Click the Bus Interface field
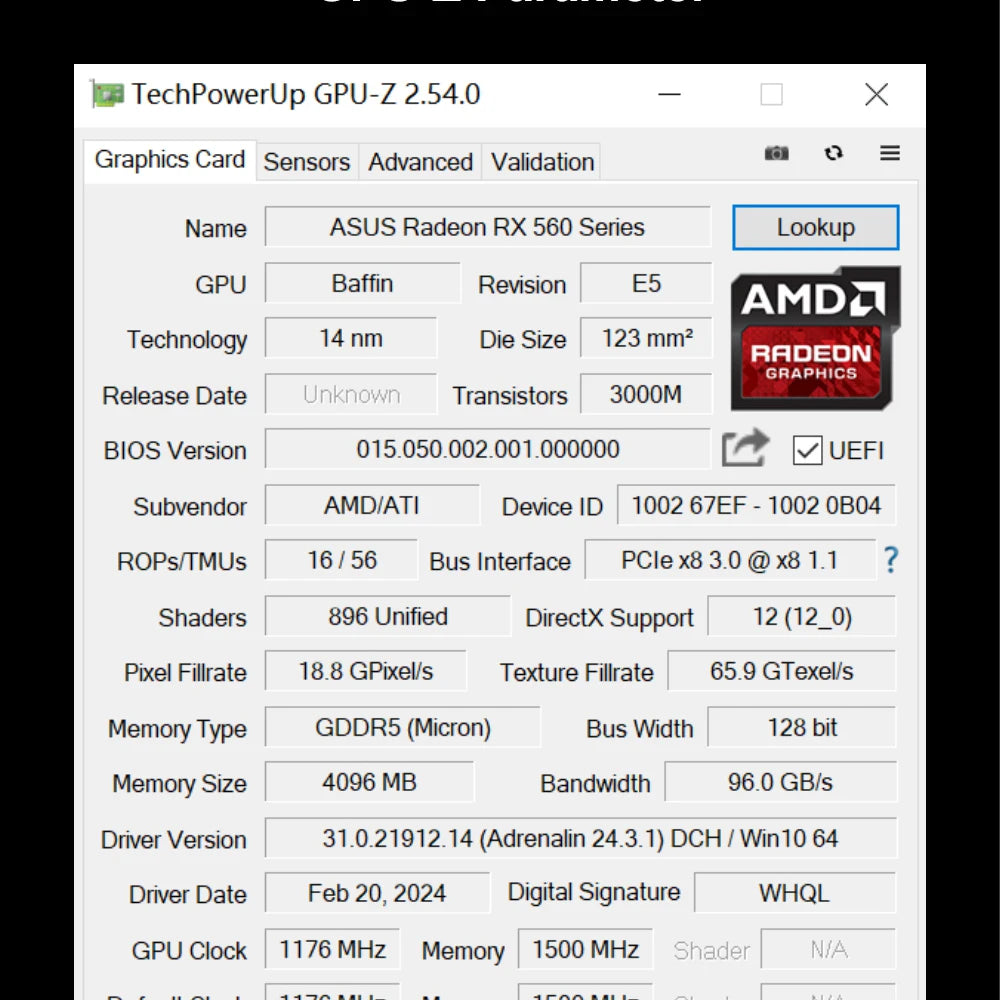This screenshot has width=1000, height=1000. click(x=731, y=561)
